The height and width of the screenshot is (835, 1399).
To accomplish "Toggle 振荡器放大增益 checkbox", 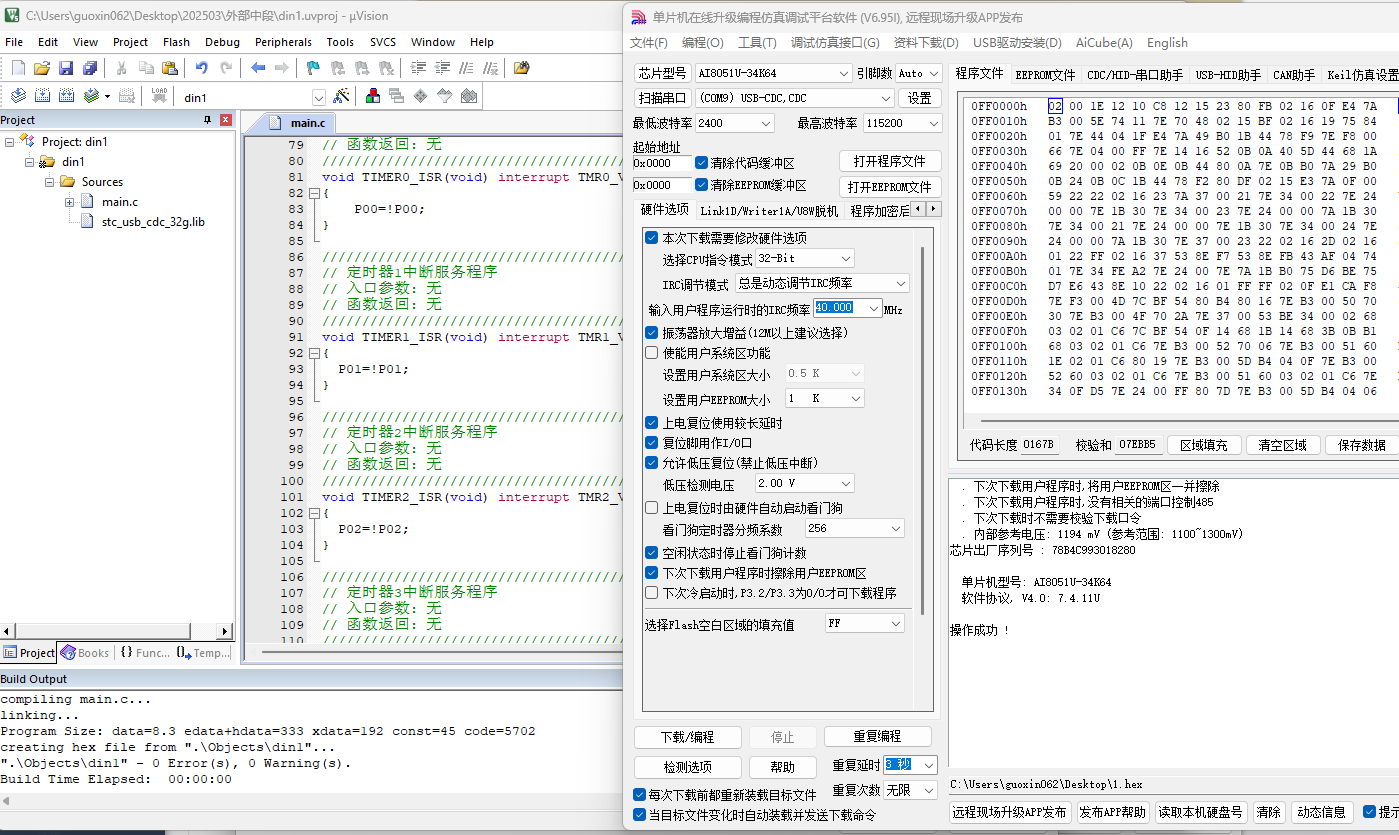I will coord(652,332).
